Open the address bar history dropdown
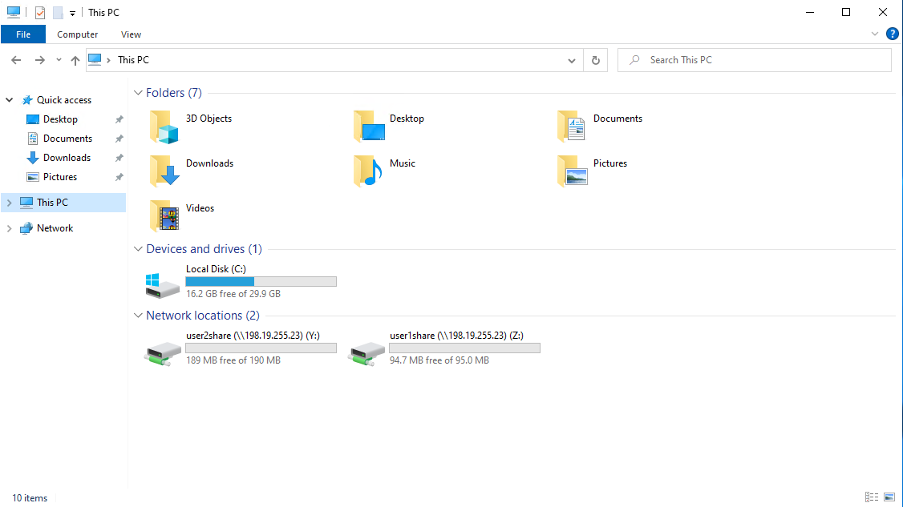This screenshot has width=904, height=508. click(571, 60)
